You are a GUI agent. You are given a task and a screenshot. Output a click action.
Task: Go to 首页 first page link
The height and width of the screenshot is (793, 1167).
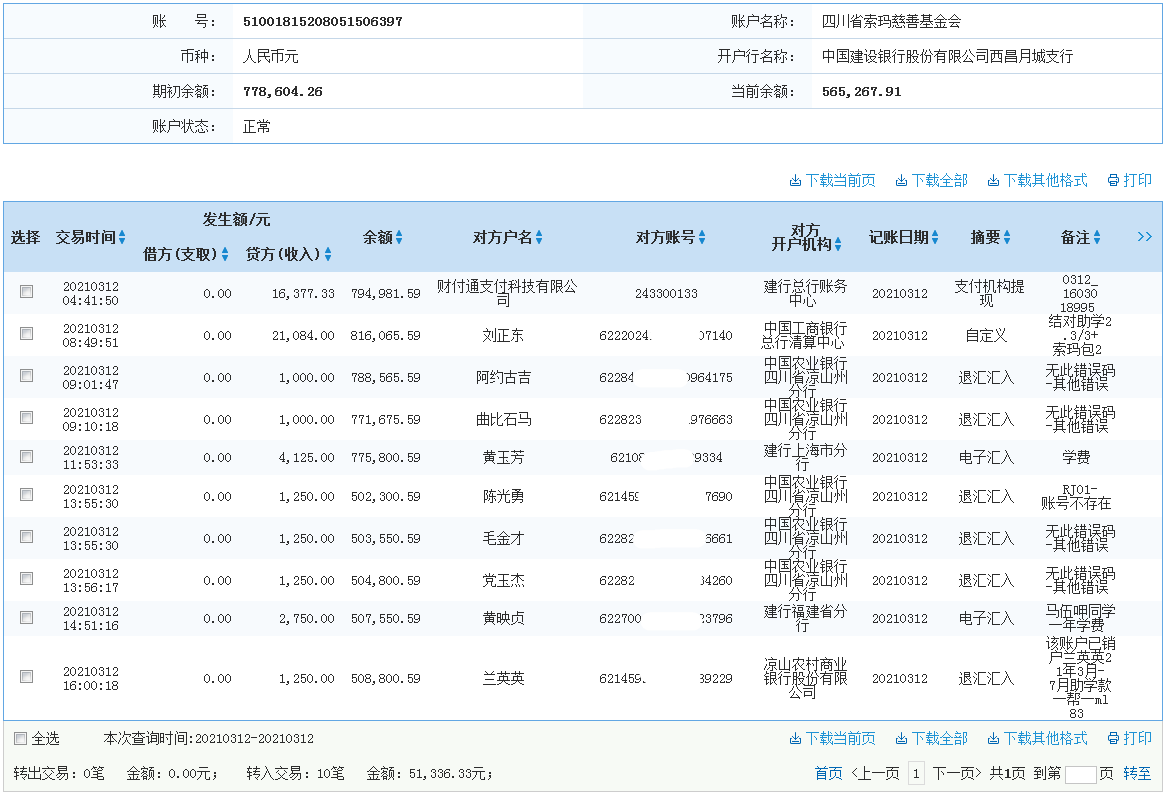(x=828, y=773)
